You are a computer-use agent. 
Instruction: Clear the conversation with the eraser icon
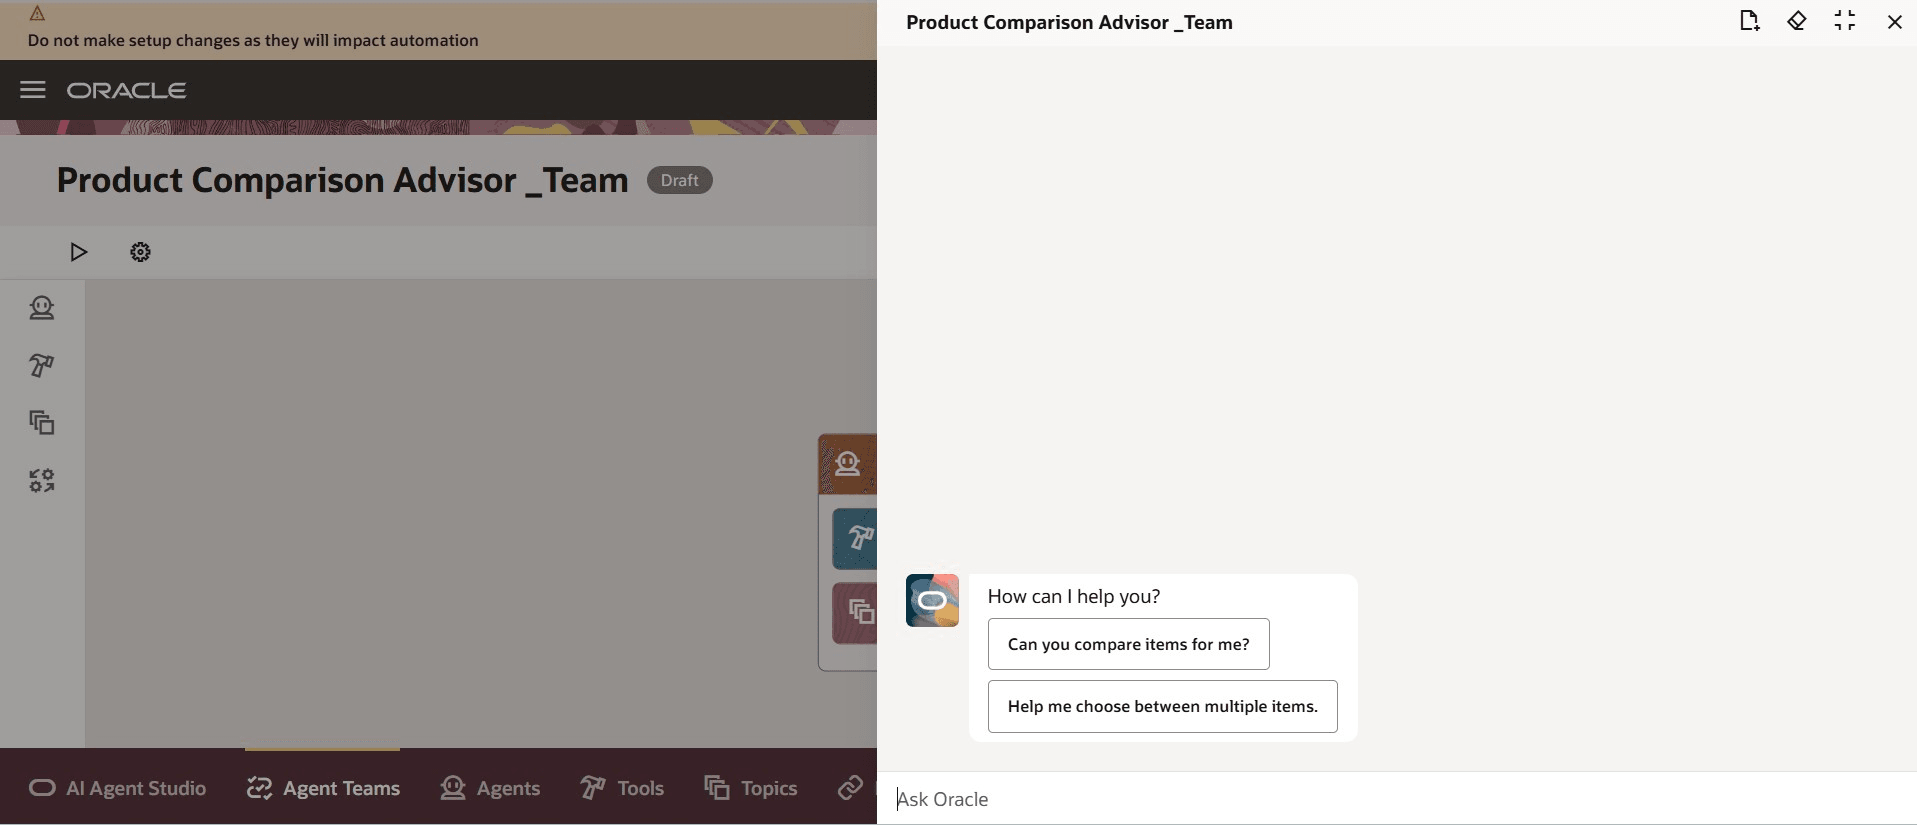(1797, 21)
